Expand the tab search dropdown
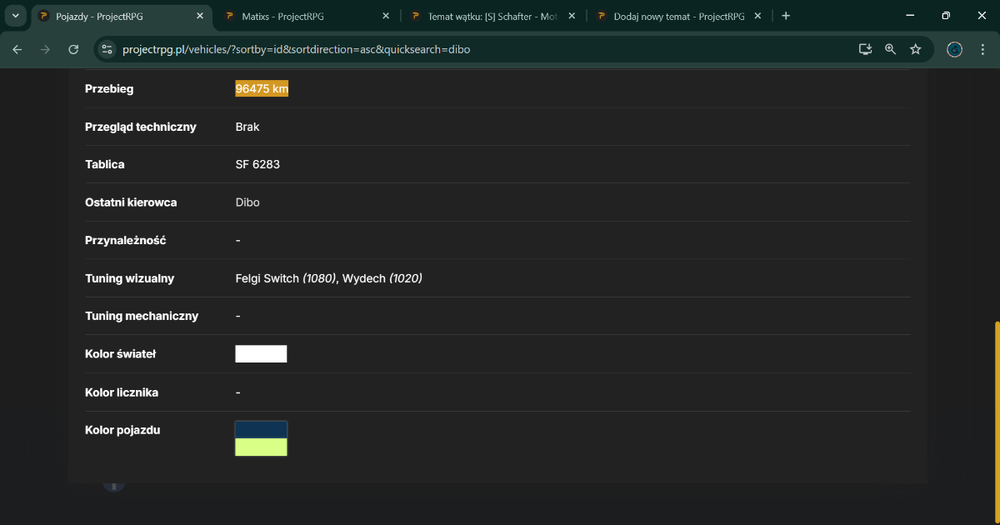Image resolution: width=1000 pixels, height=525 pixels. [x=15, y=16]
